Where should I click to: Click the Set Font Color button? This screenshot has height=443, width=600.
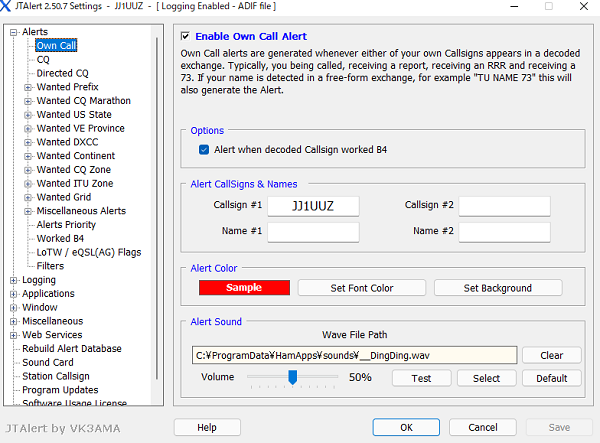pos(361,288)
